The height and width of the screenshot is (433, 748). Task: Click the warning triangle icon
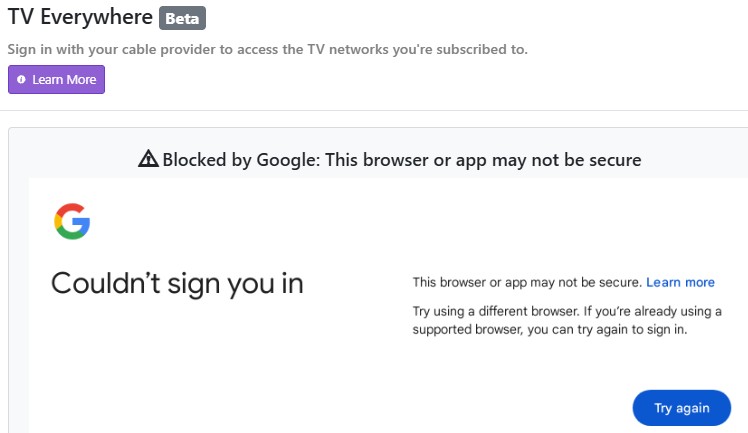(x=148, y=159)
